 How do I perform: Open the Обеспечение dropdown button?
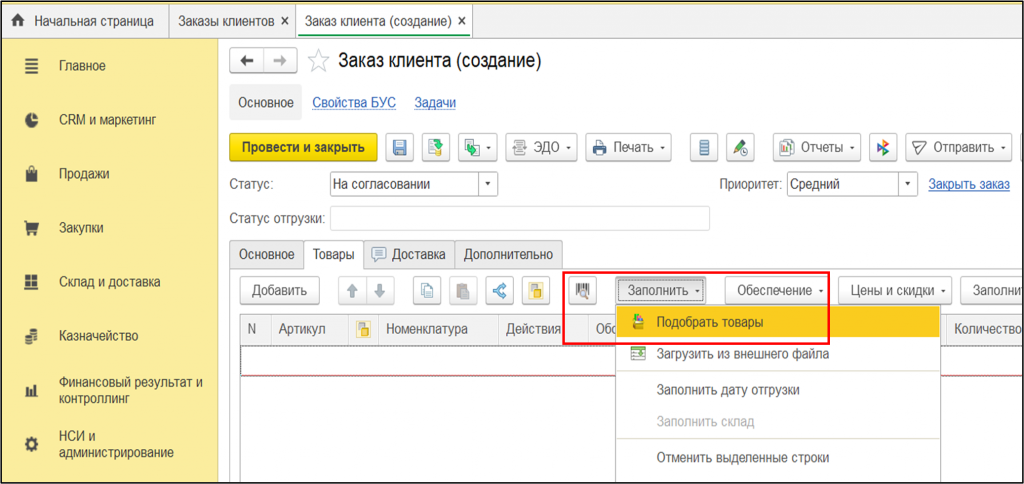pyautogui.click(x=779, y=291)
